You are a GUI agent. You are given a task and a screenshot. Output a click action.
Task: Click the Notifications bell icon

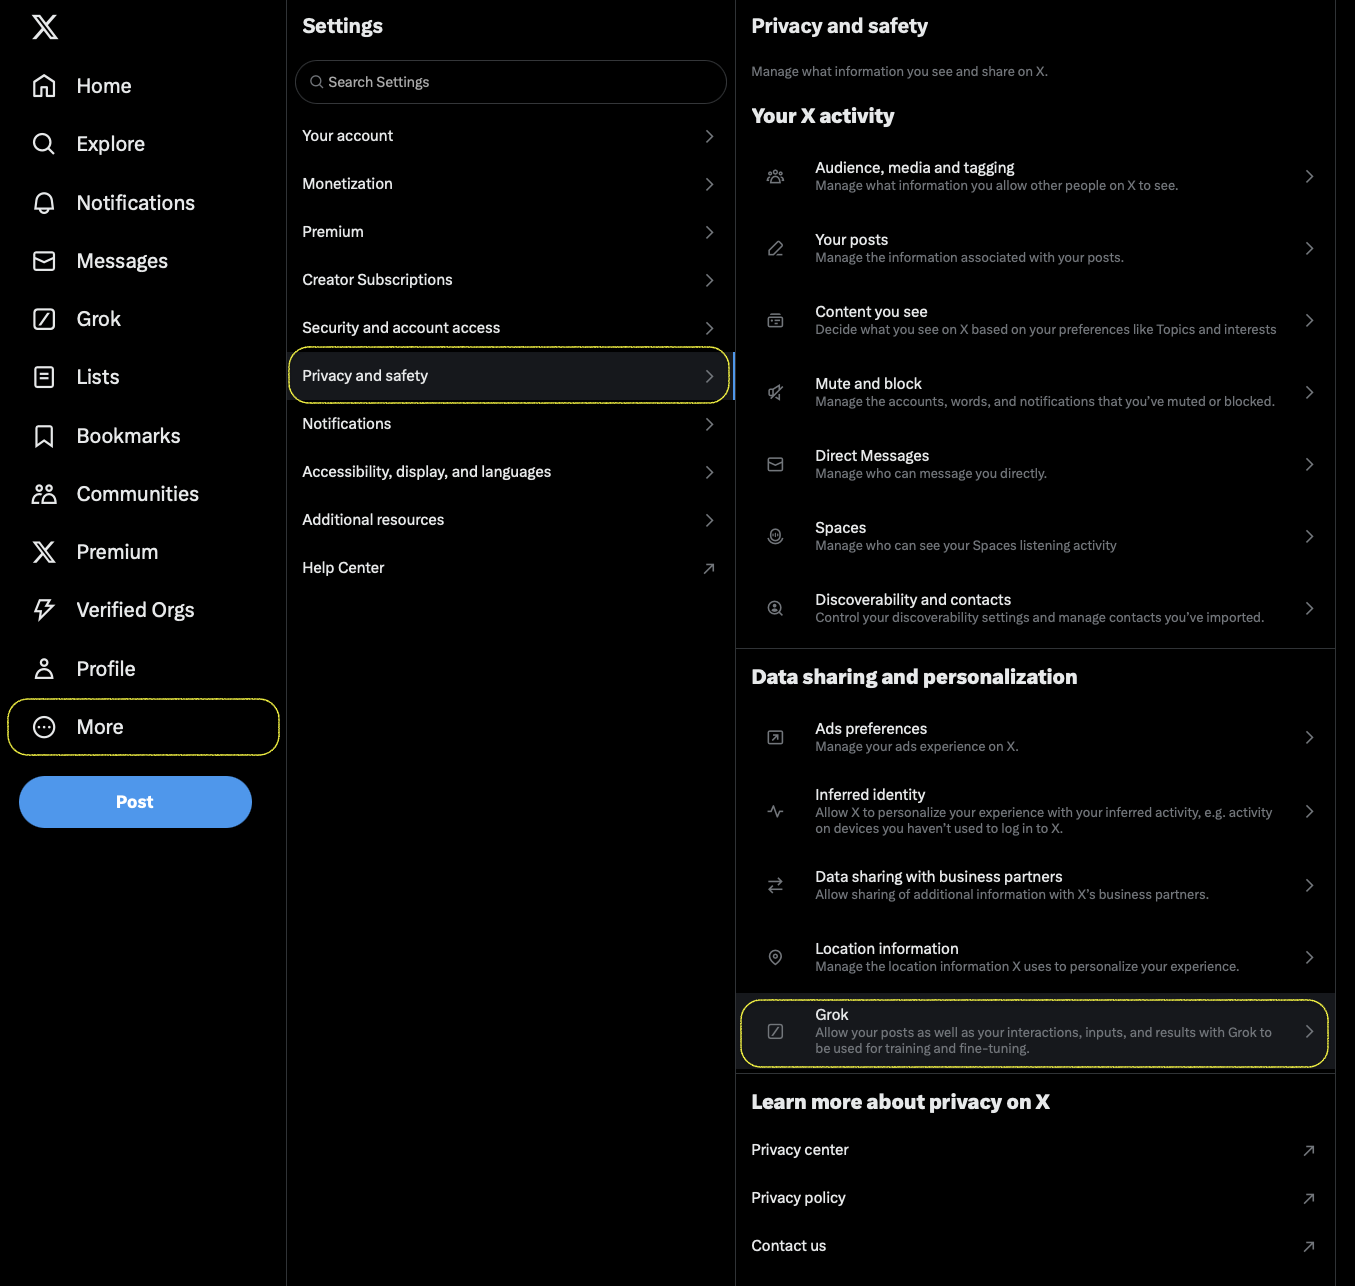pyautogui.click(x=44, y=203)
